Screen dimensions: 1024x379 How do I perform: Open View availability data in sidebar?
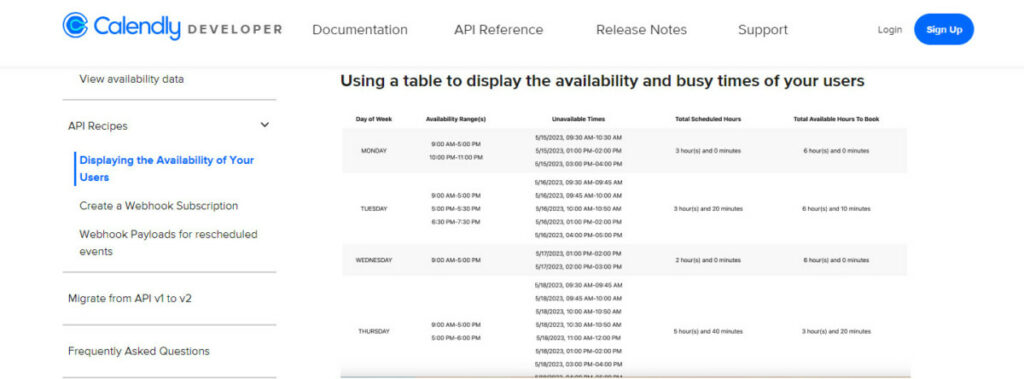(x=132, y=79)
